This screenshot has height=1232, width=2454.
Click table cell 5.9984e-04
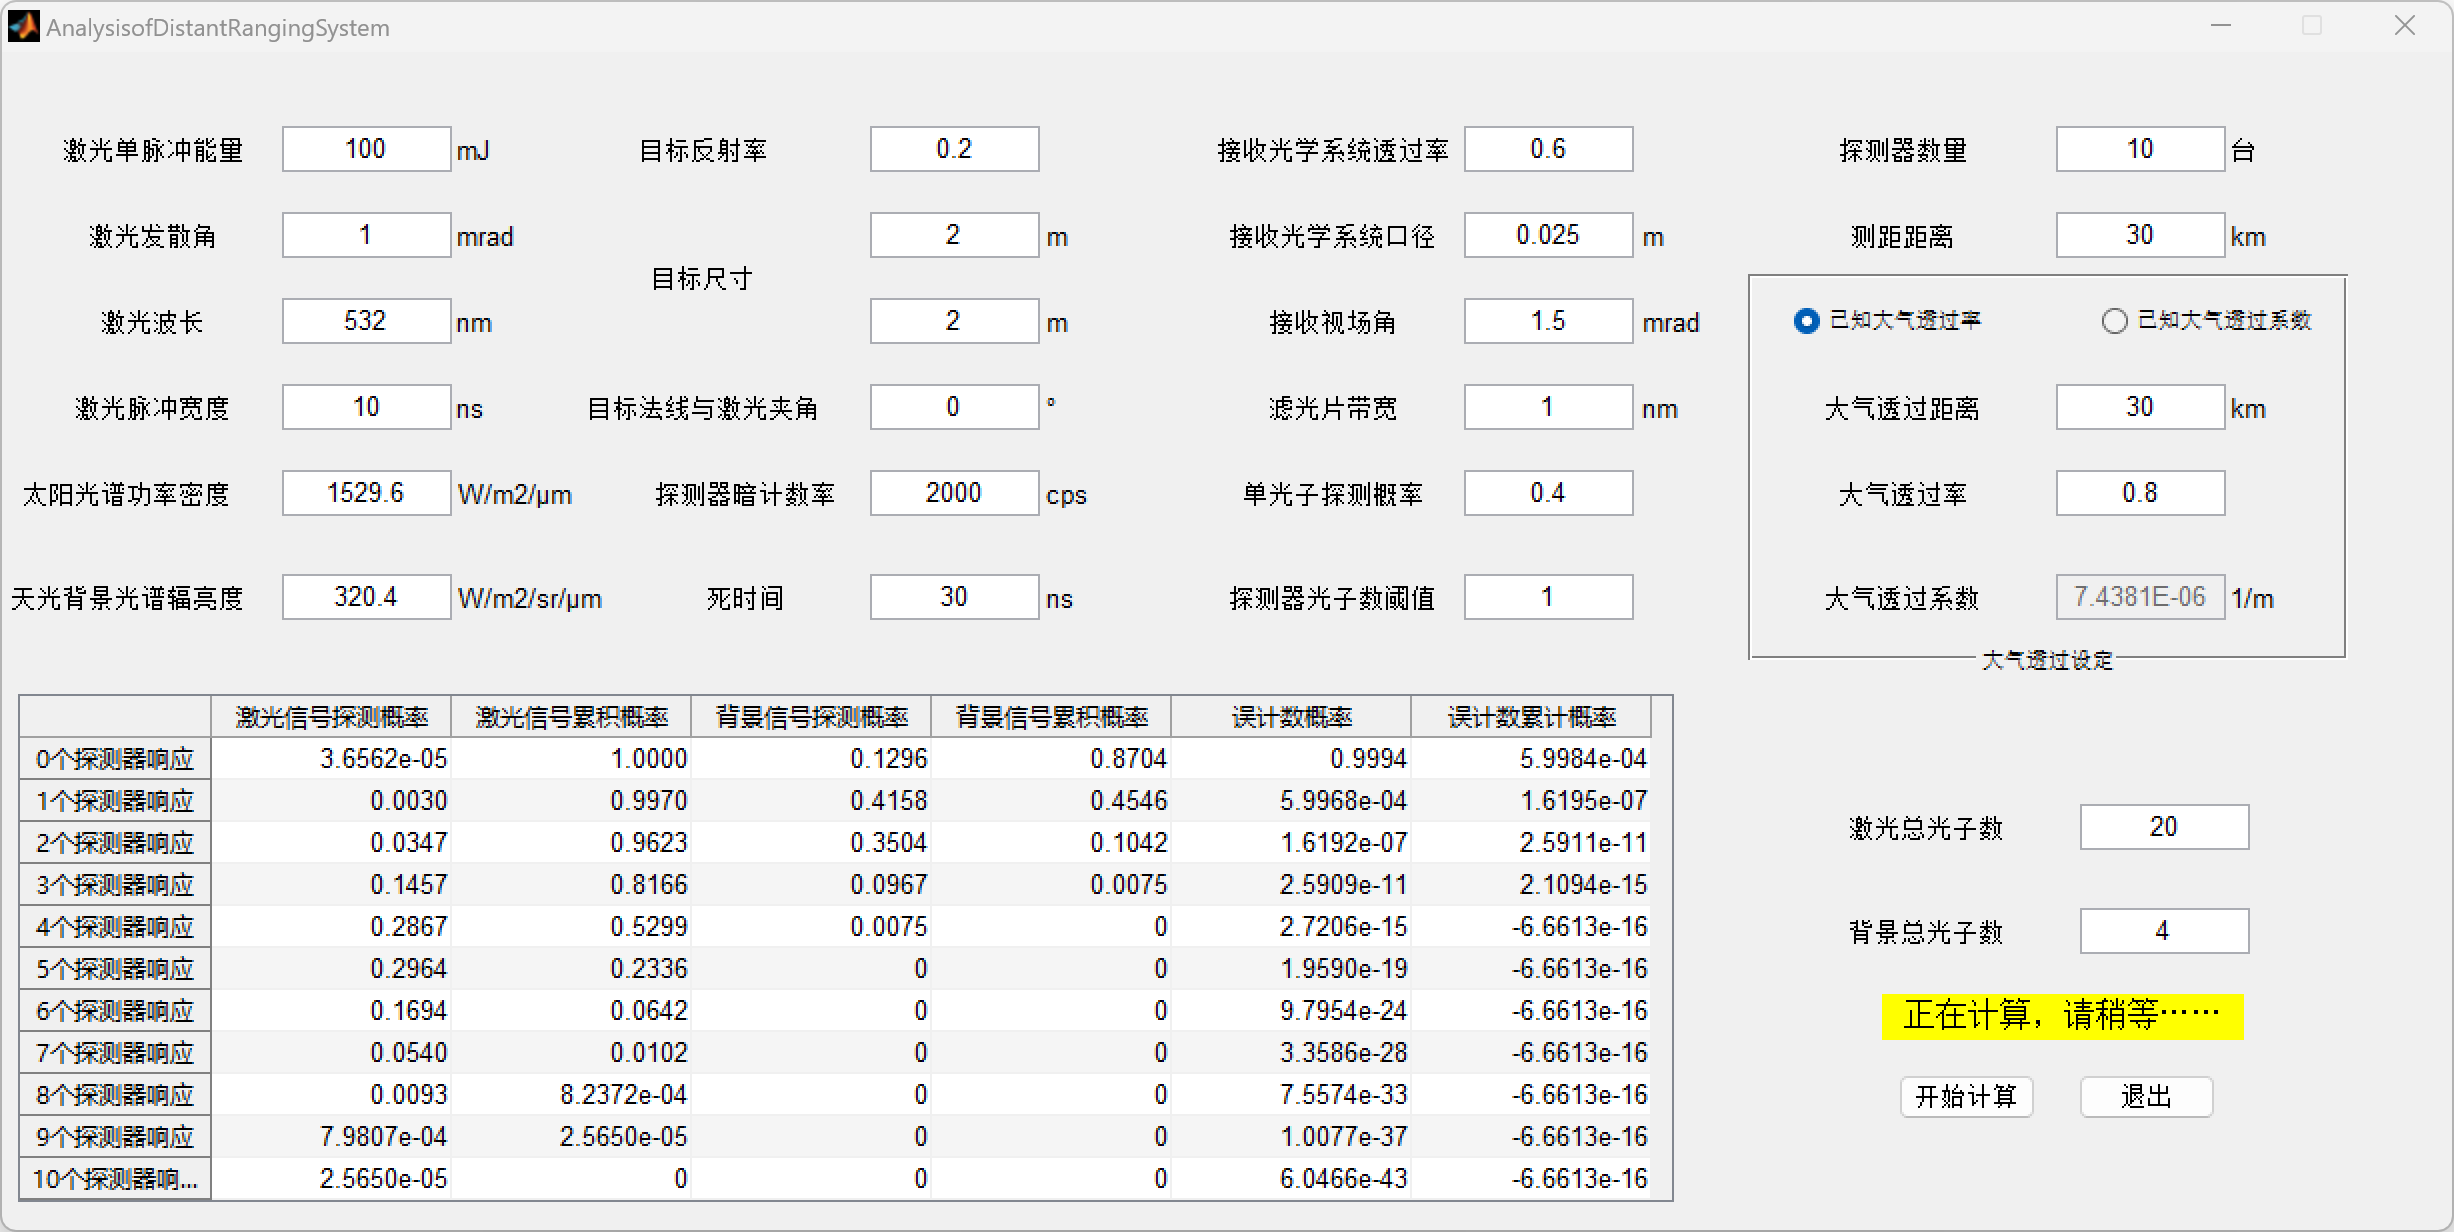tap(1531, 759)
